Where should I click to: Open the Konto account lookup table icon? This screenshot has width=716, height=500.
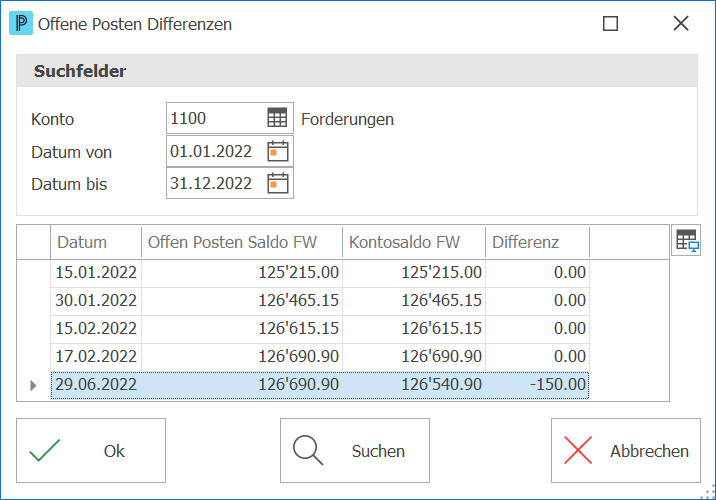coord(277,118)
